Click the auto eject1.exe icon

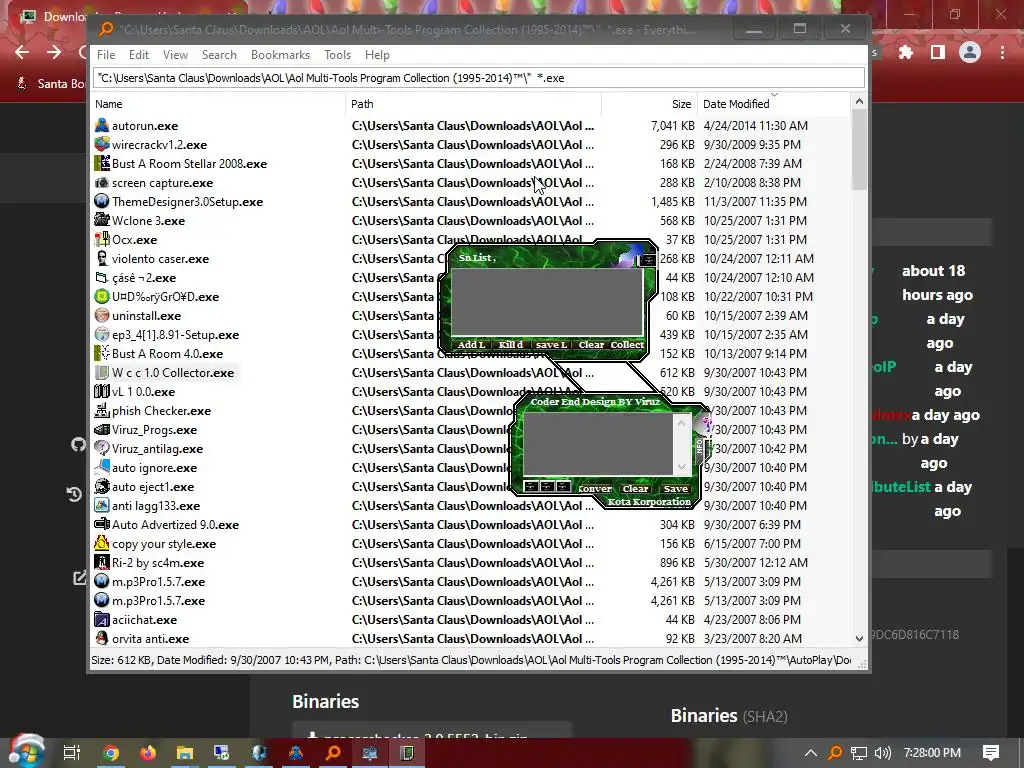point(101,486)
